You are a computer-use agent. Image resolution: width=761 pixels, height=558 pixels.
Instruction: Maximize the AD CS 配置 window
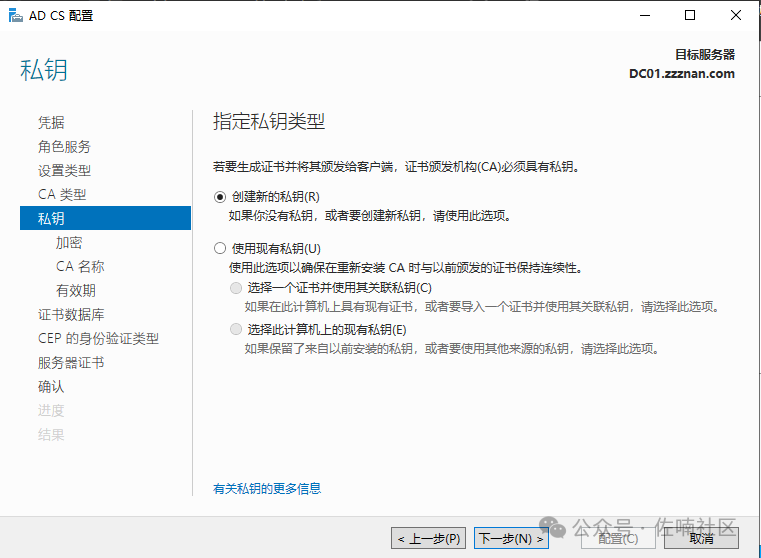690,16
